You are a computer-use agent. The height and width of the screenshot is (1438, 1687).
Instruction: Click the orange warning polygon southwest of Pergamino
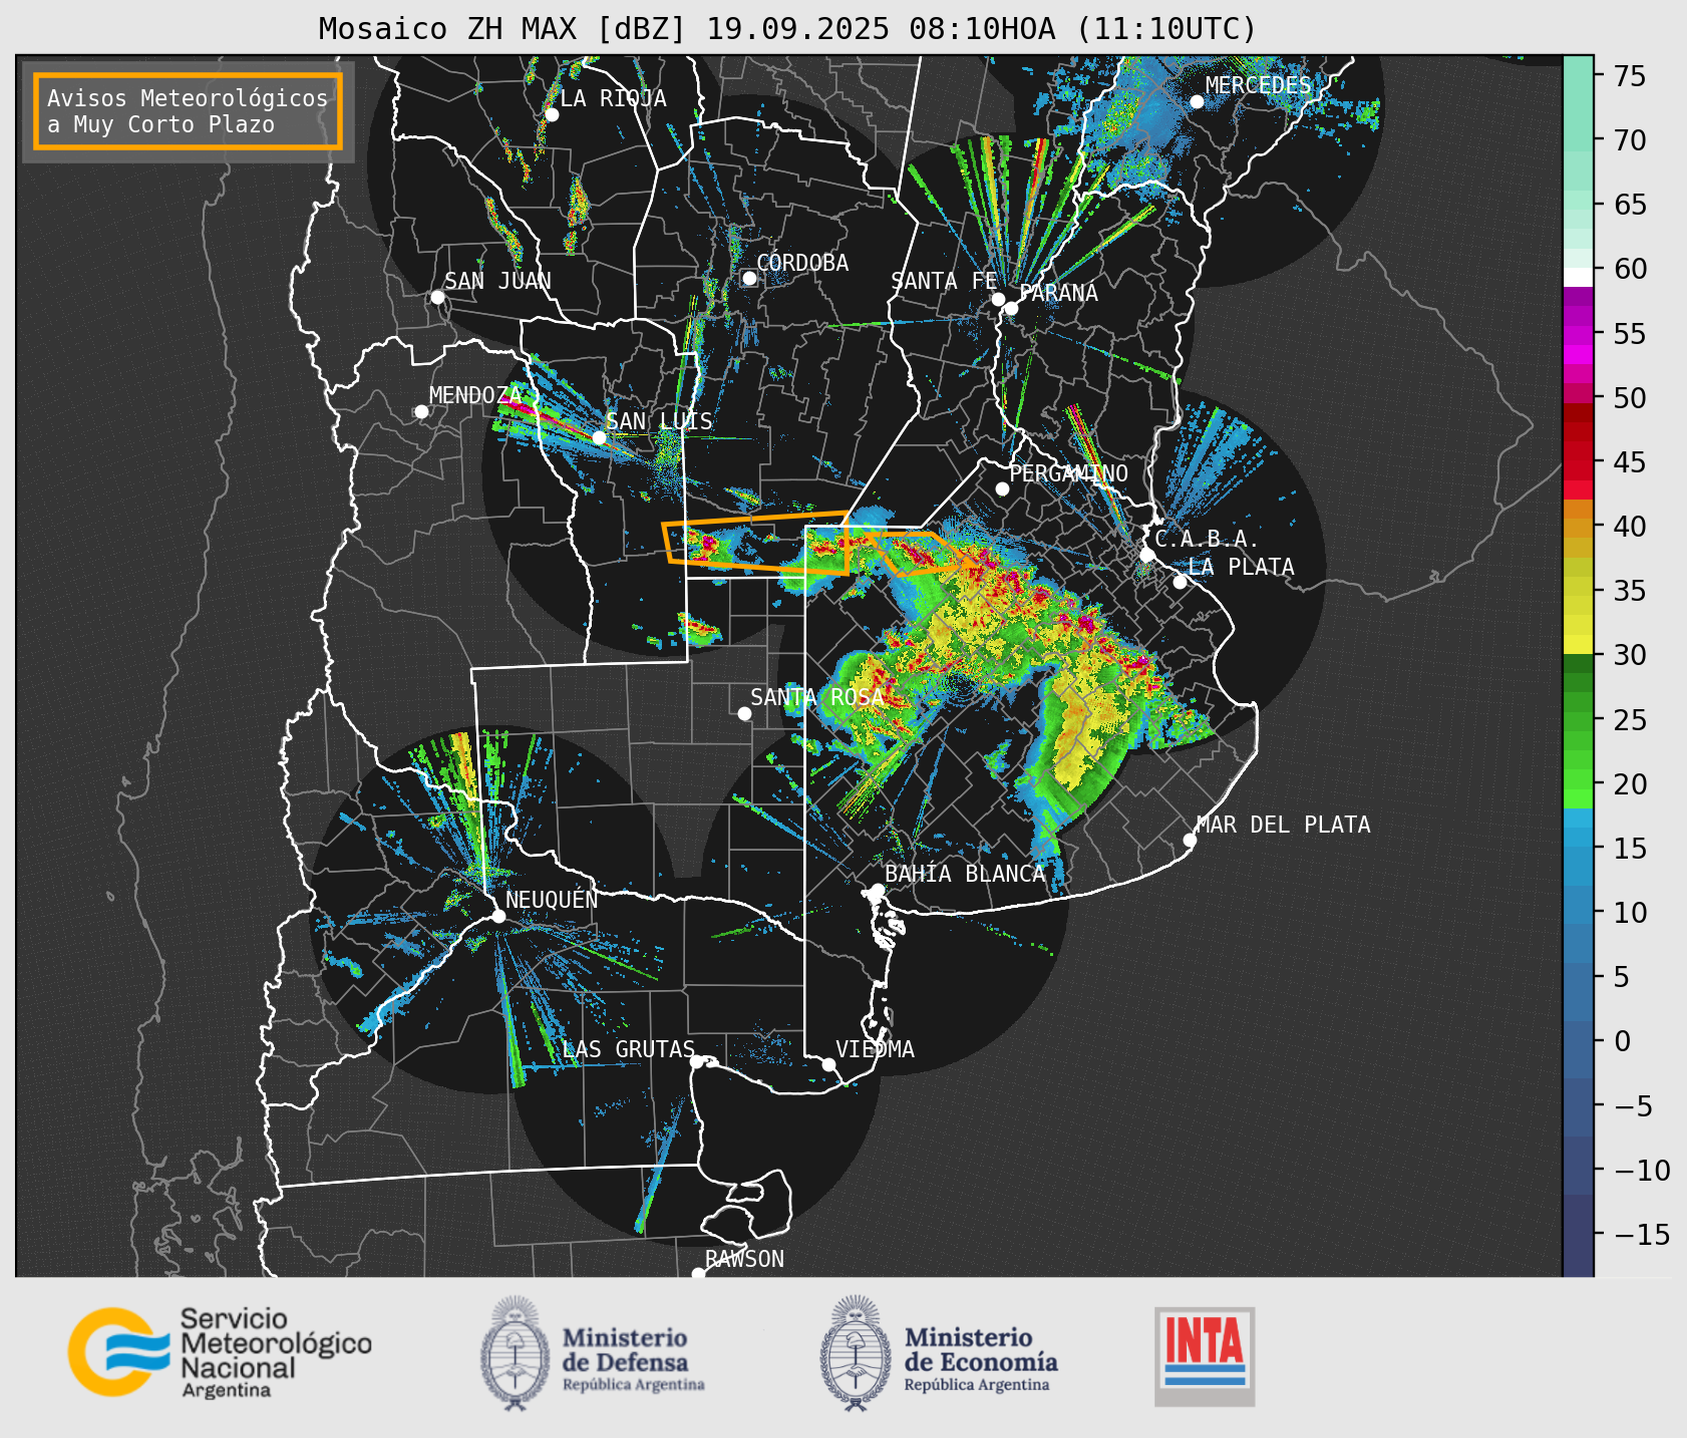click(919, 553)
